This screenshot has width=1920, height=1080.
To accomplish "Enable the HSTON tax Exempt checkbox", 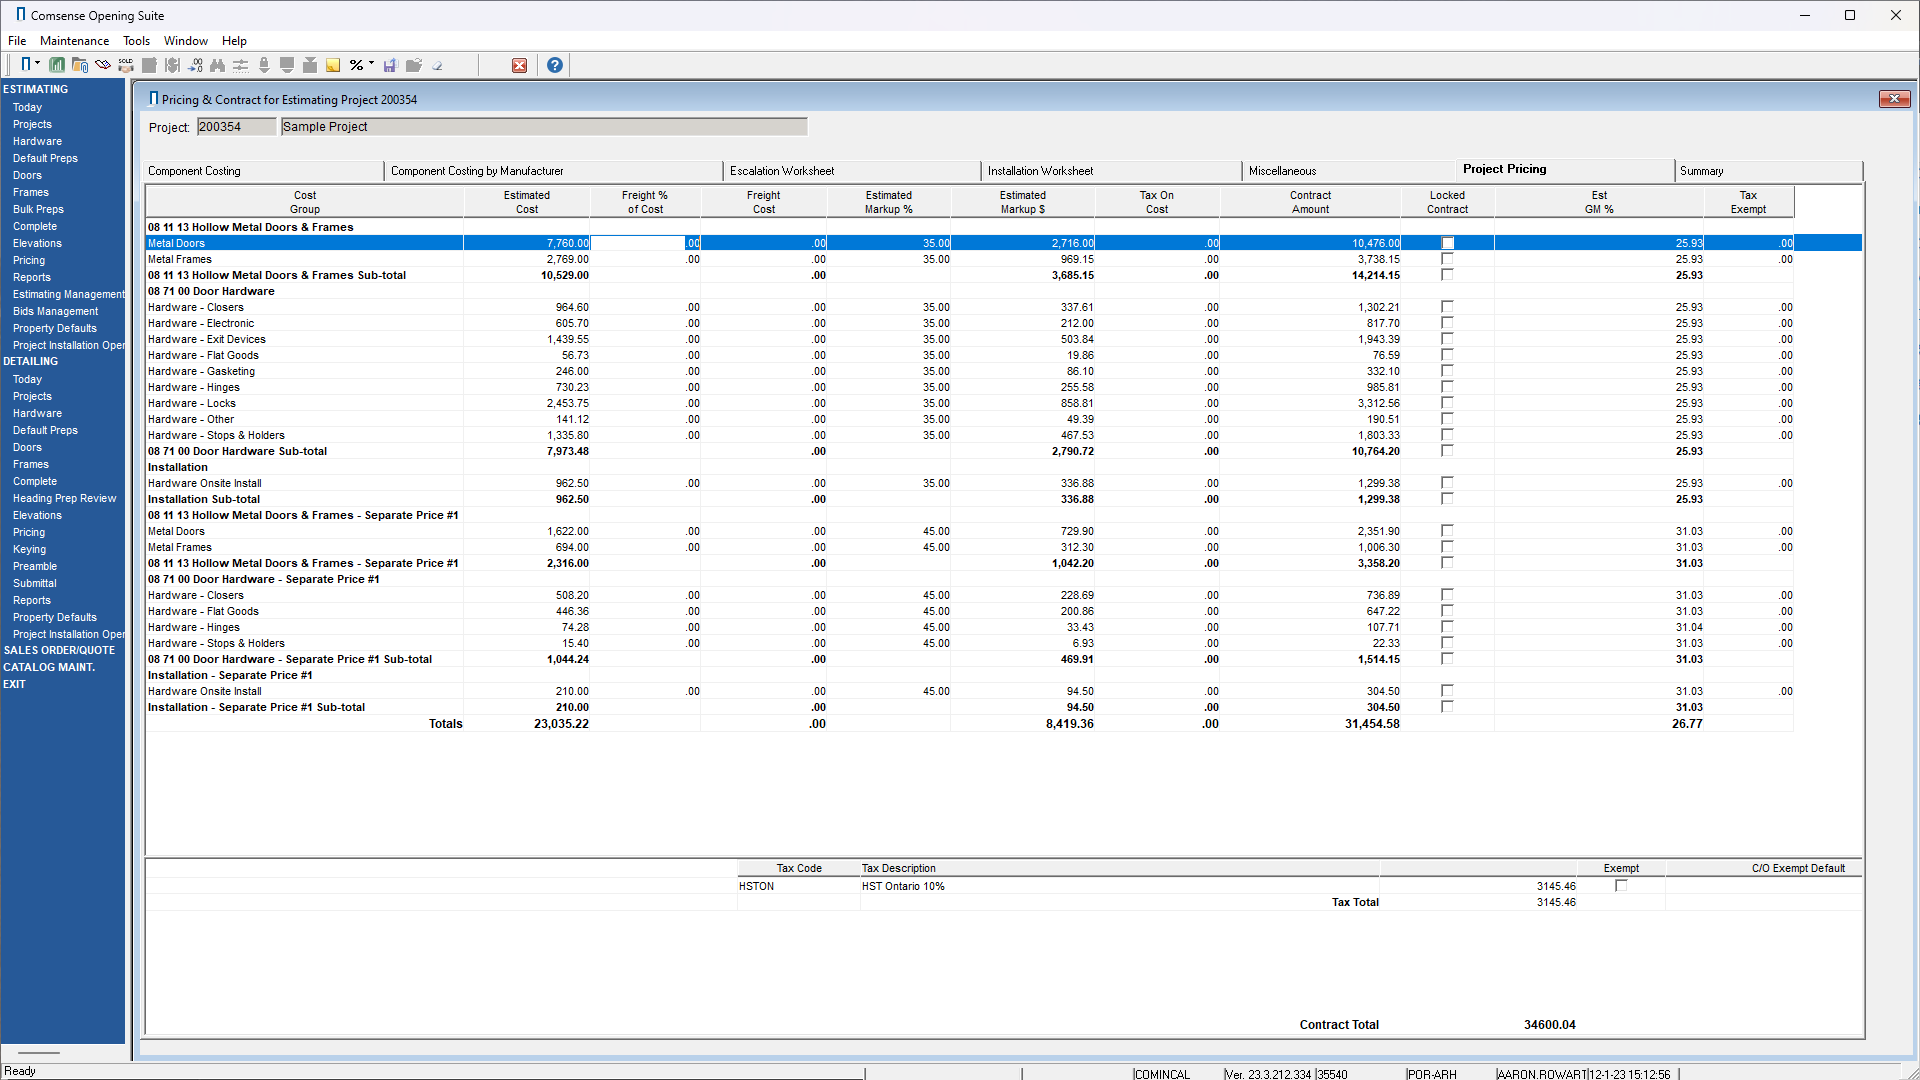I will click(x=1621, y=886).
